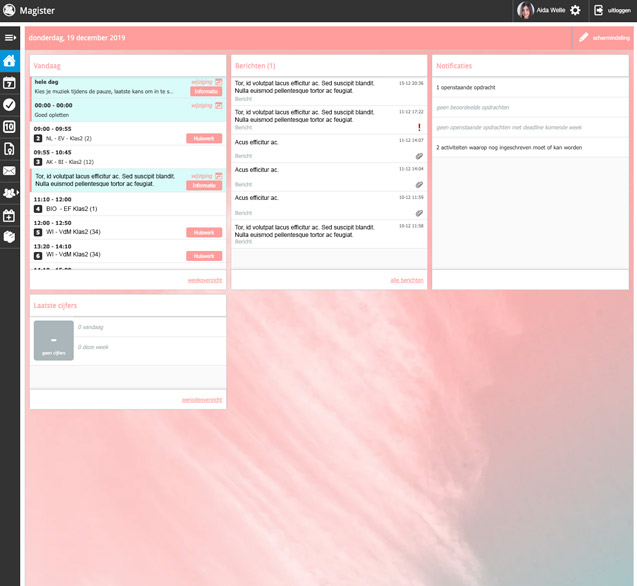Open the envelope messages icon in sidebar
637x586 pixels.
(x=9, y=171)
